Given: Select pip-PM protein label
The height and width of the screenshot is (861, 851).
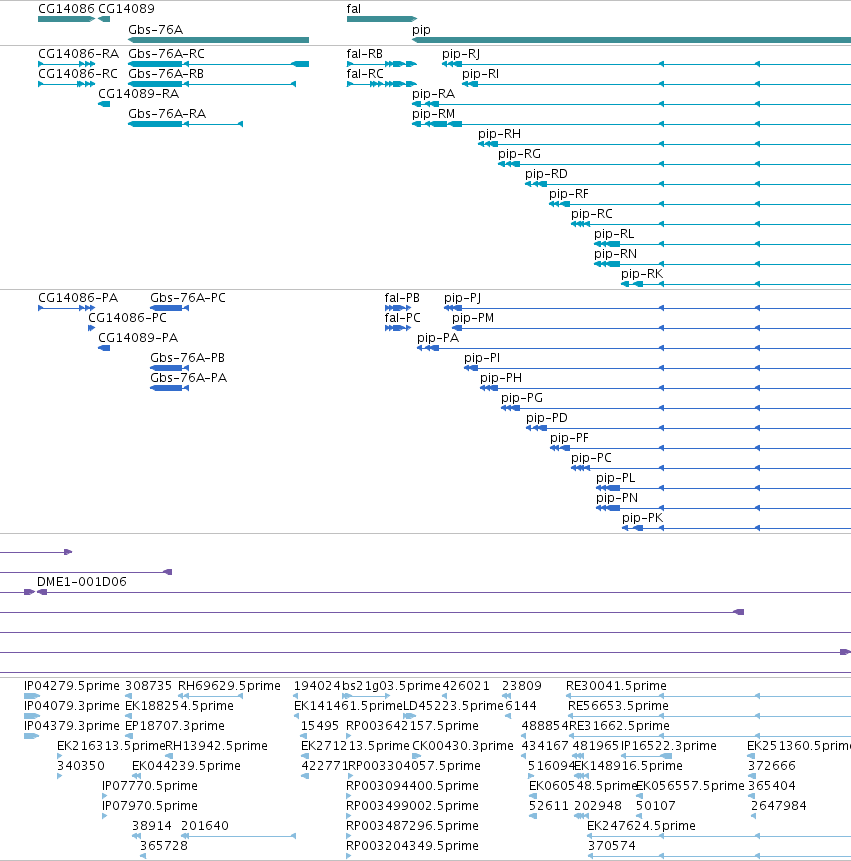Looking at the screenshot, I should click(x=473, y=318).
